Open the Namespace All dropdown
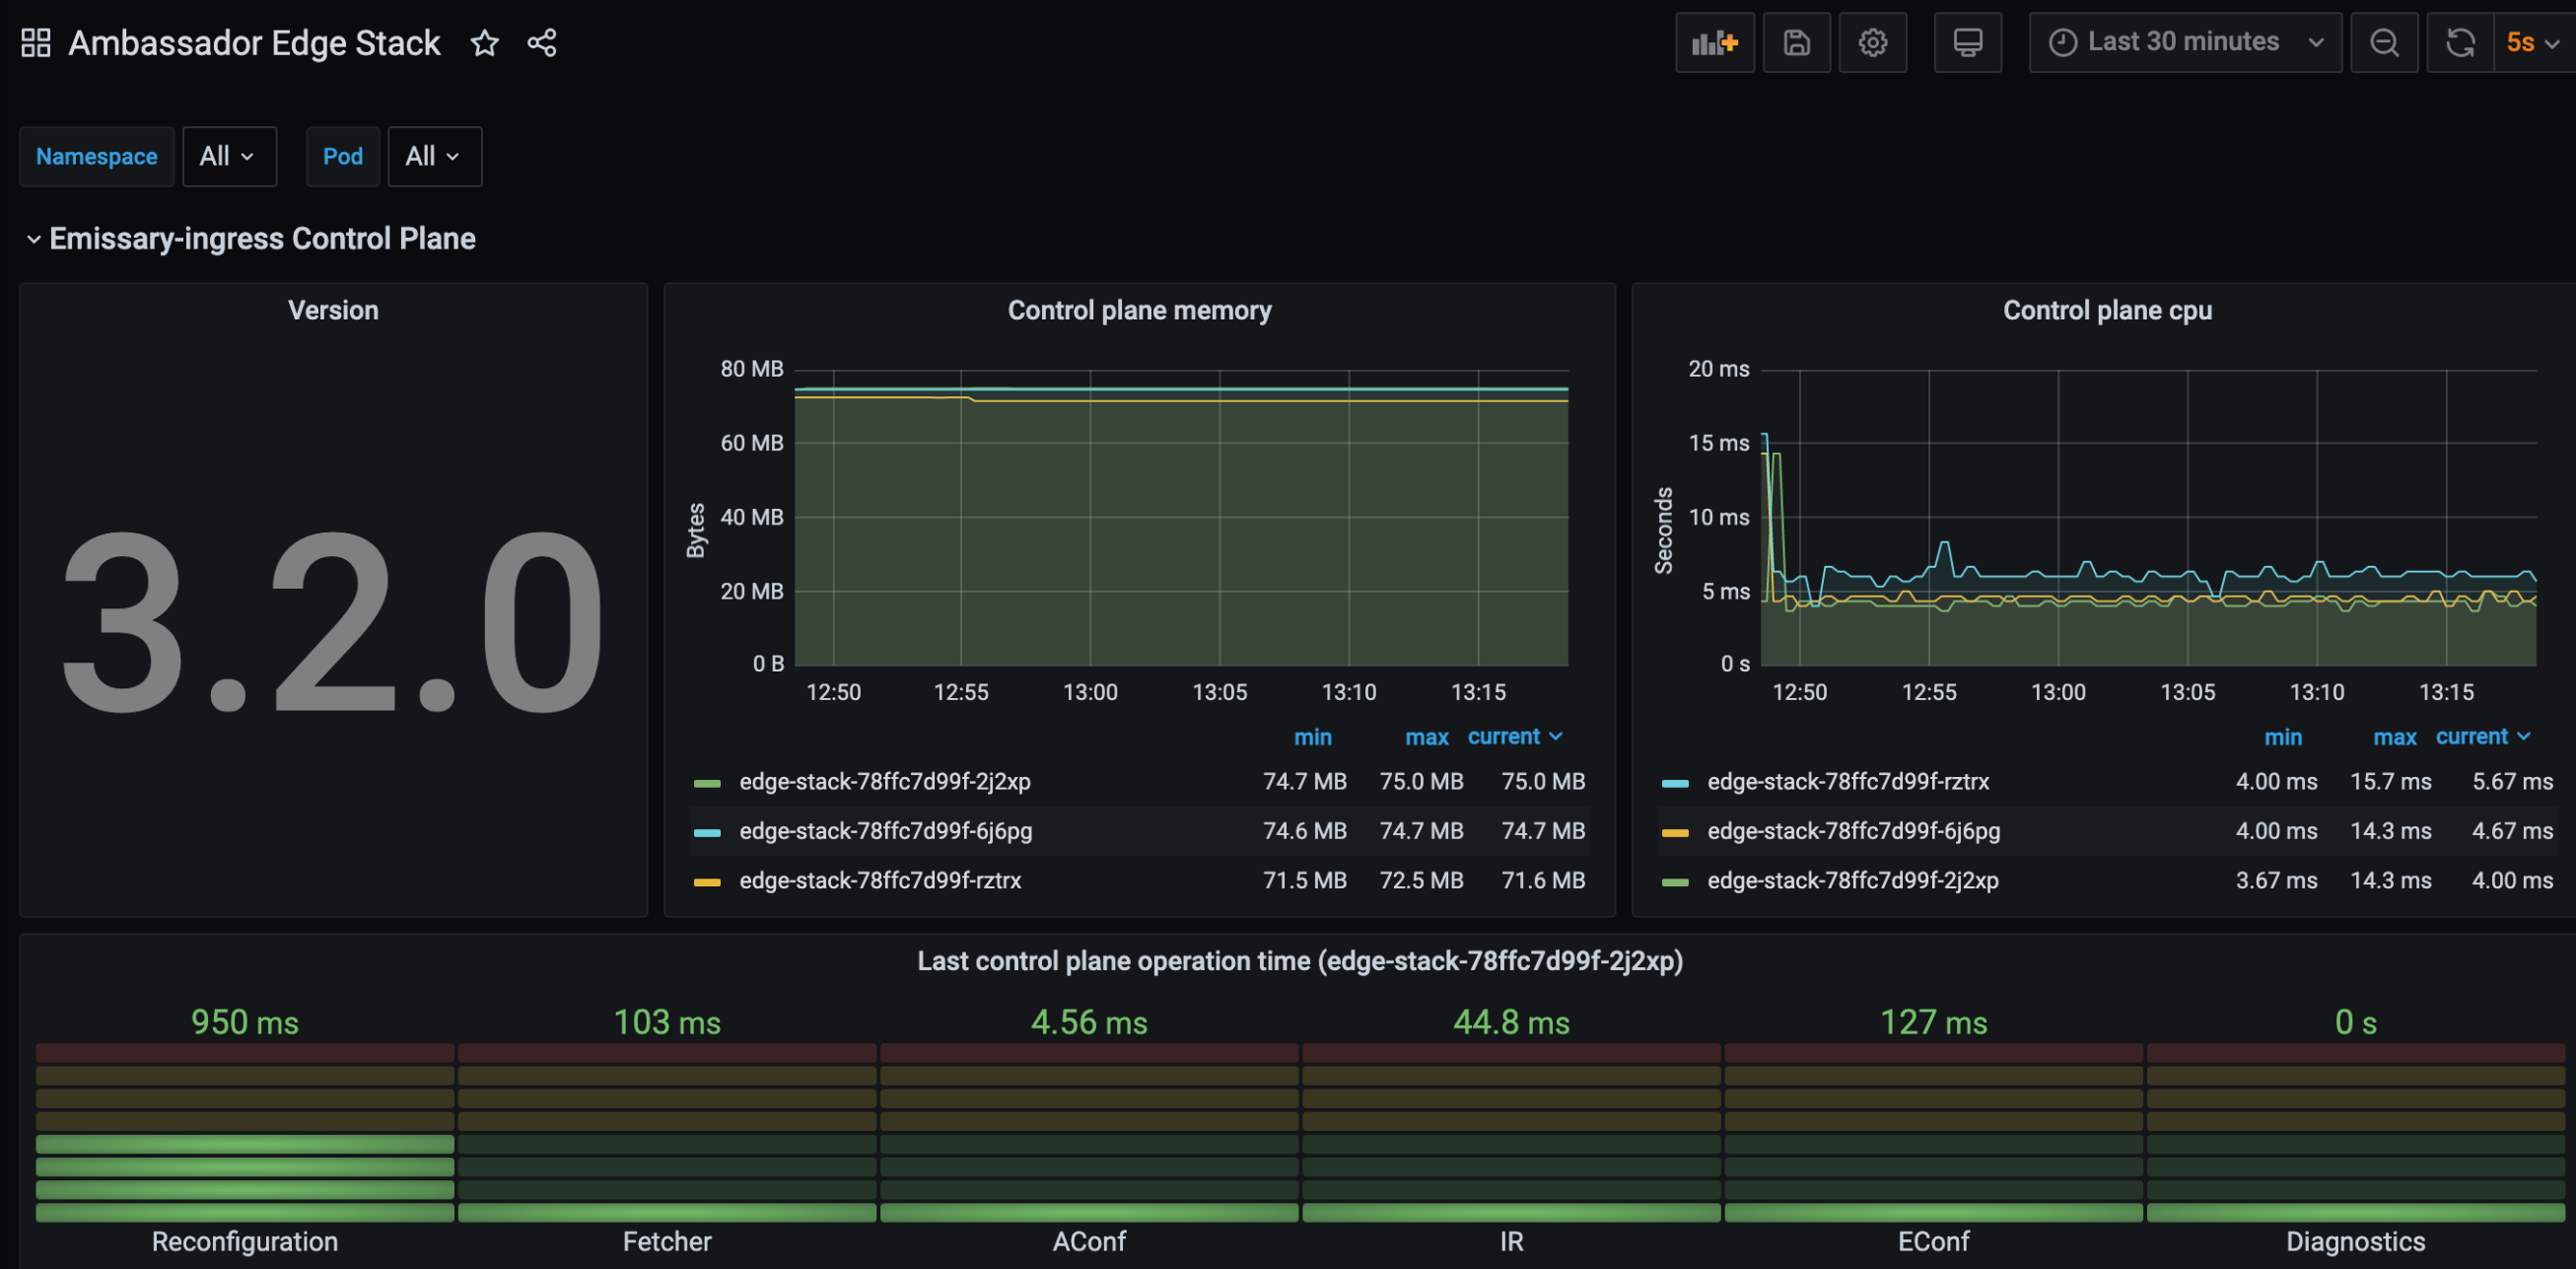The width and height of the screenshot is (2576, 1269). (229, 156)
